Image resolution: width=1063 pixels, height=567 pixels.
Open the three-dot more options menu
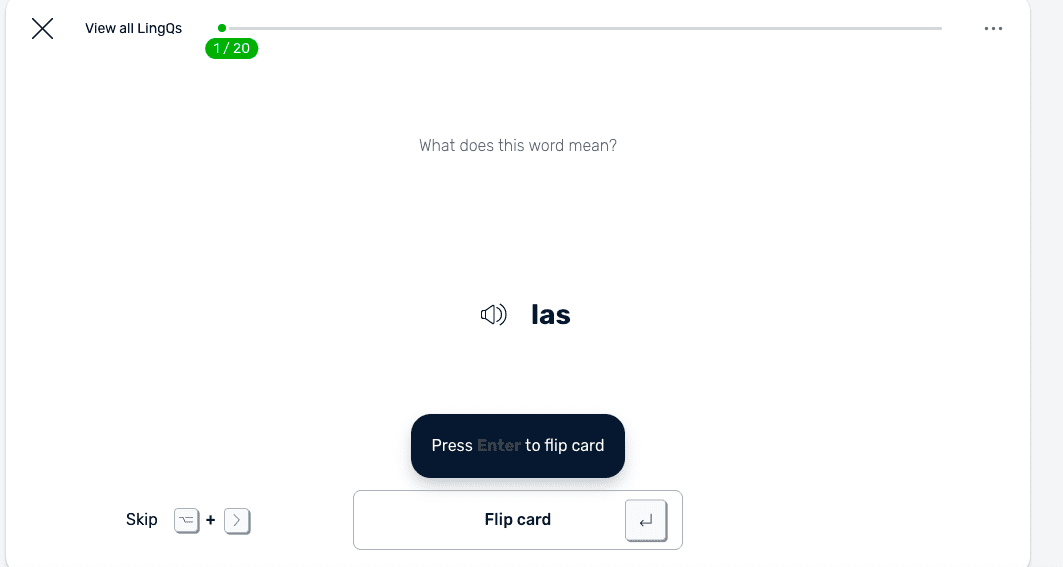click(992, 29)
